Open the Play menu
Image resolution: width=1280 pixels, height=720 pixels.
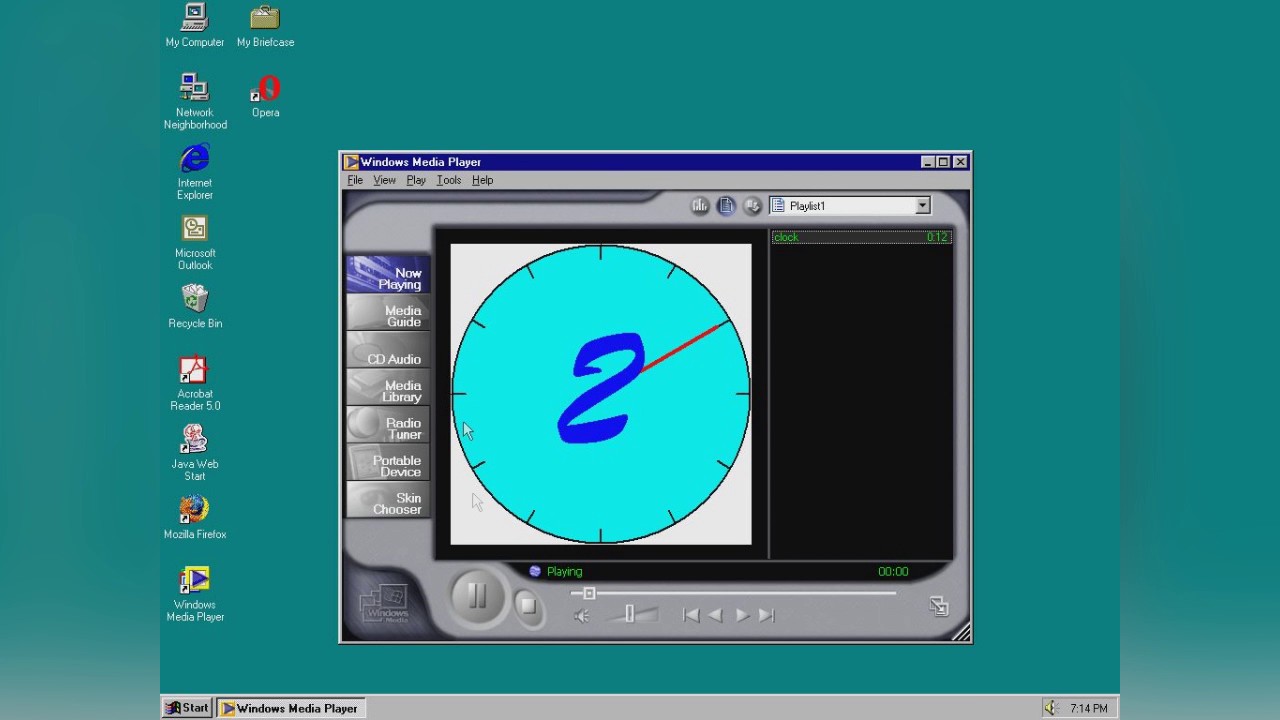coord(416,180)
